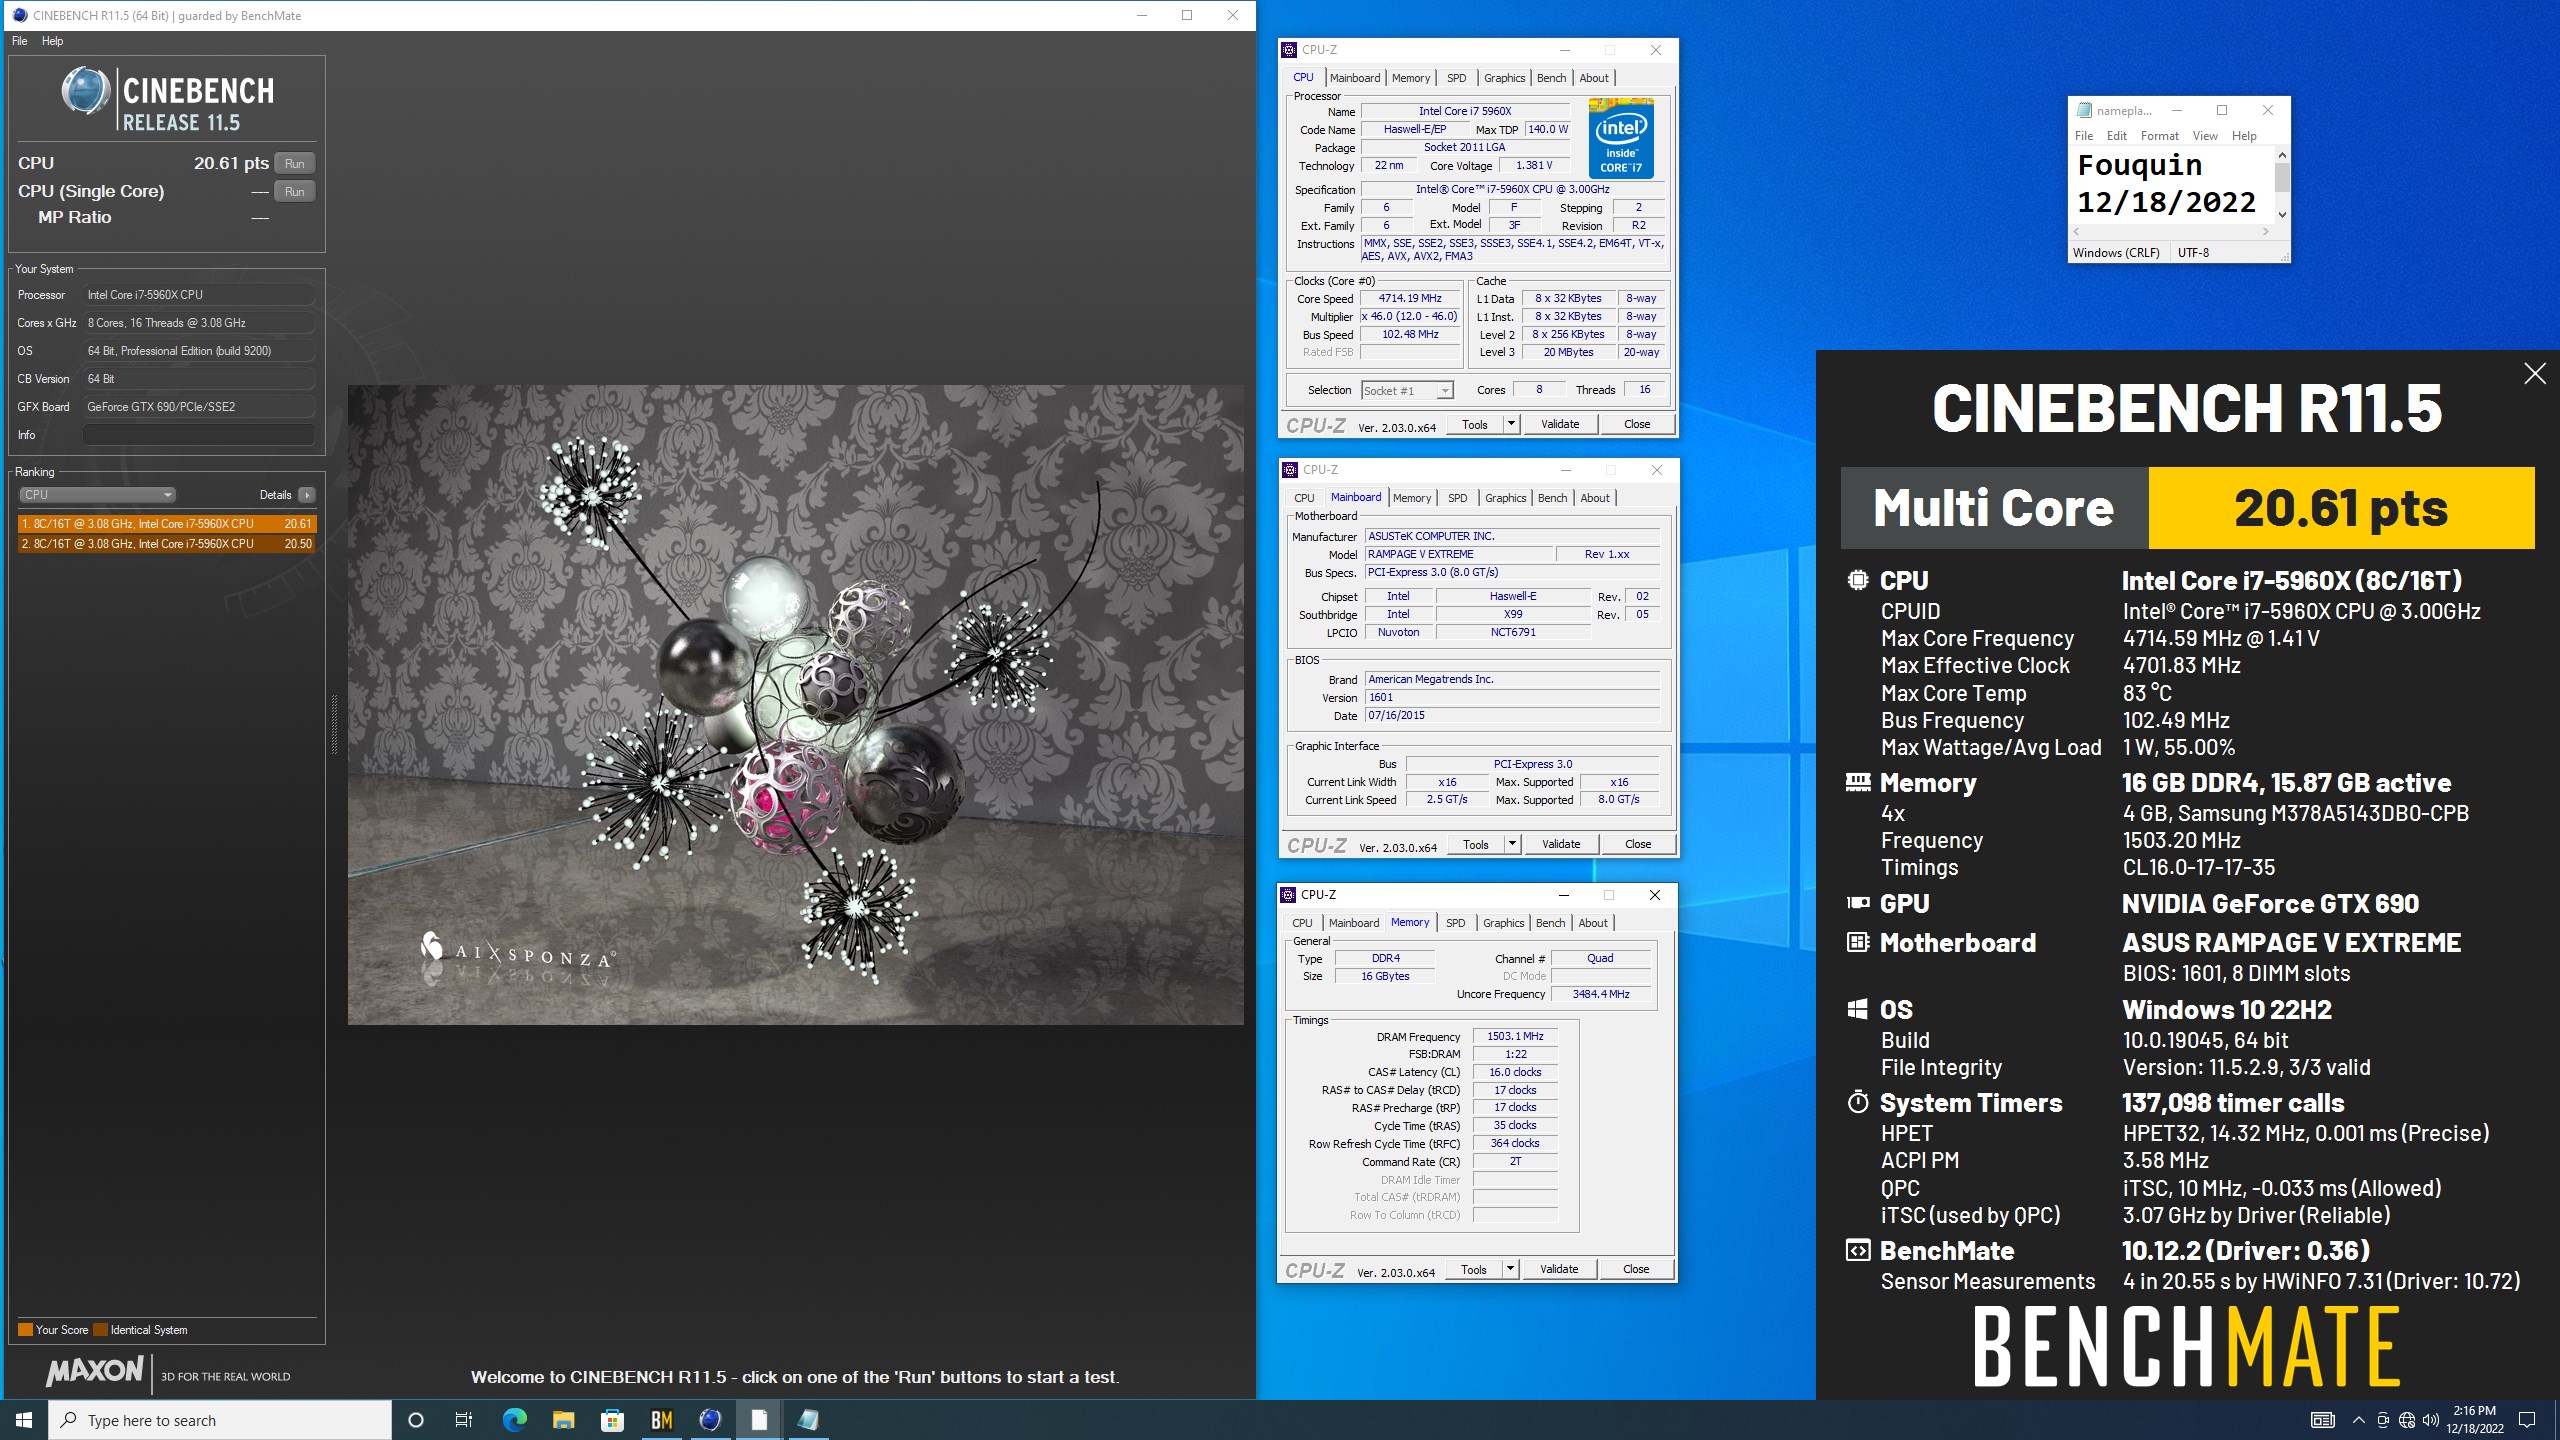Expand the Ranking CPU dropdown
2560x1440 pixels.
97,495
